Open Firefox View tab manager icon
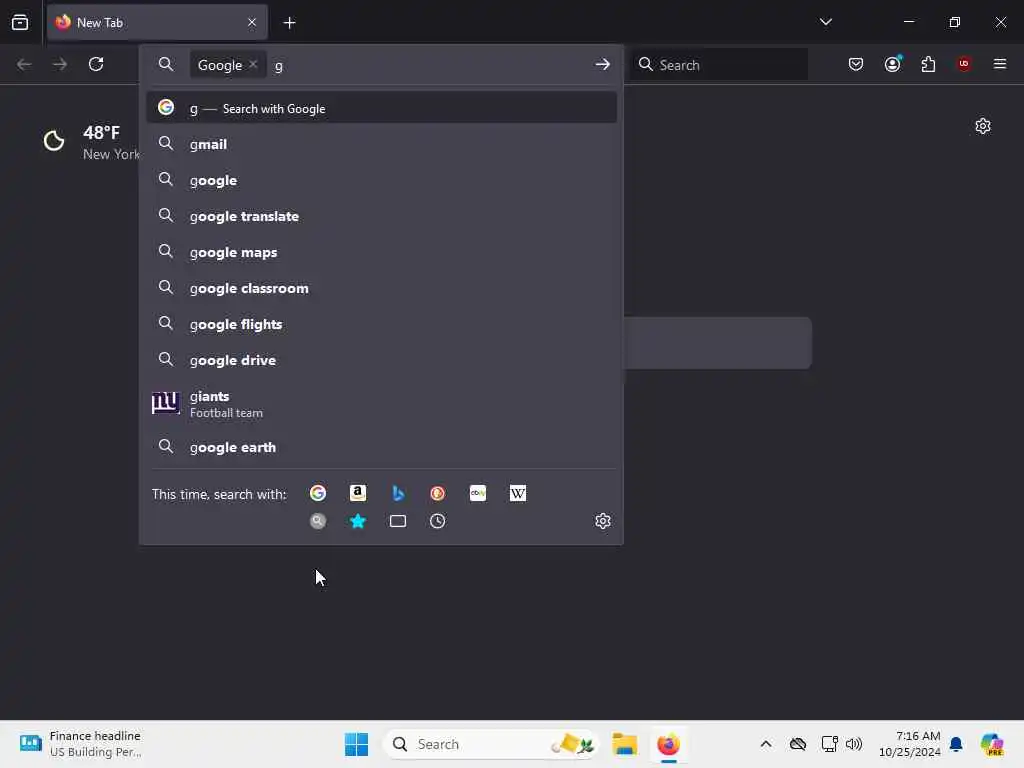Image resolution: width=1024 pixels, height=768 pixels. coord(20,22)
